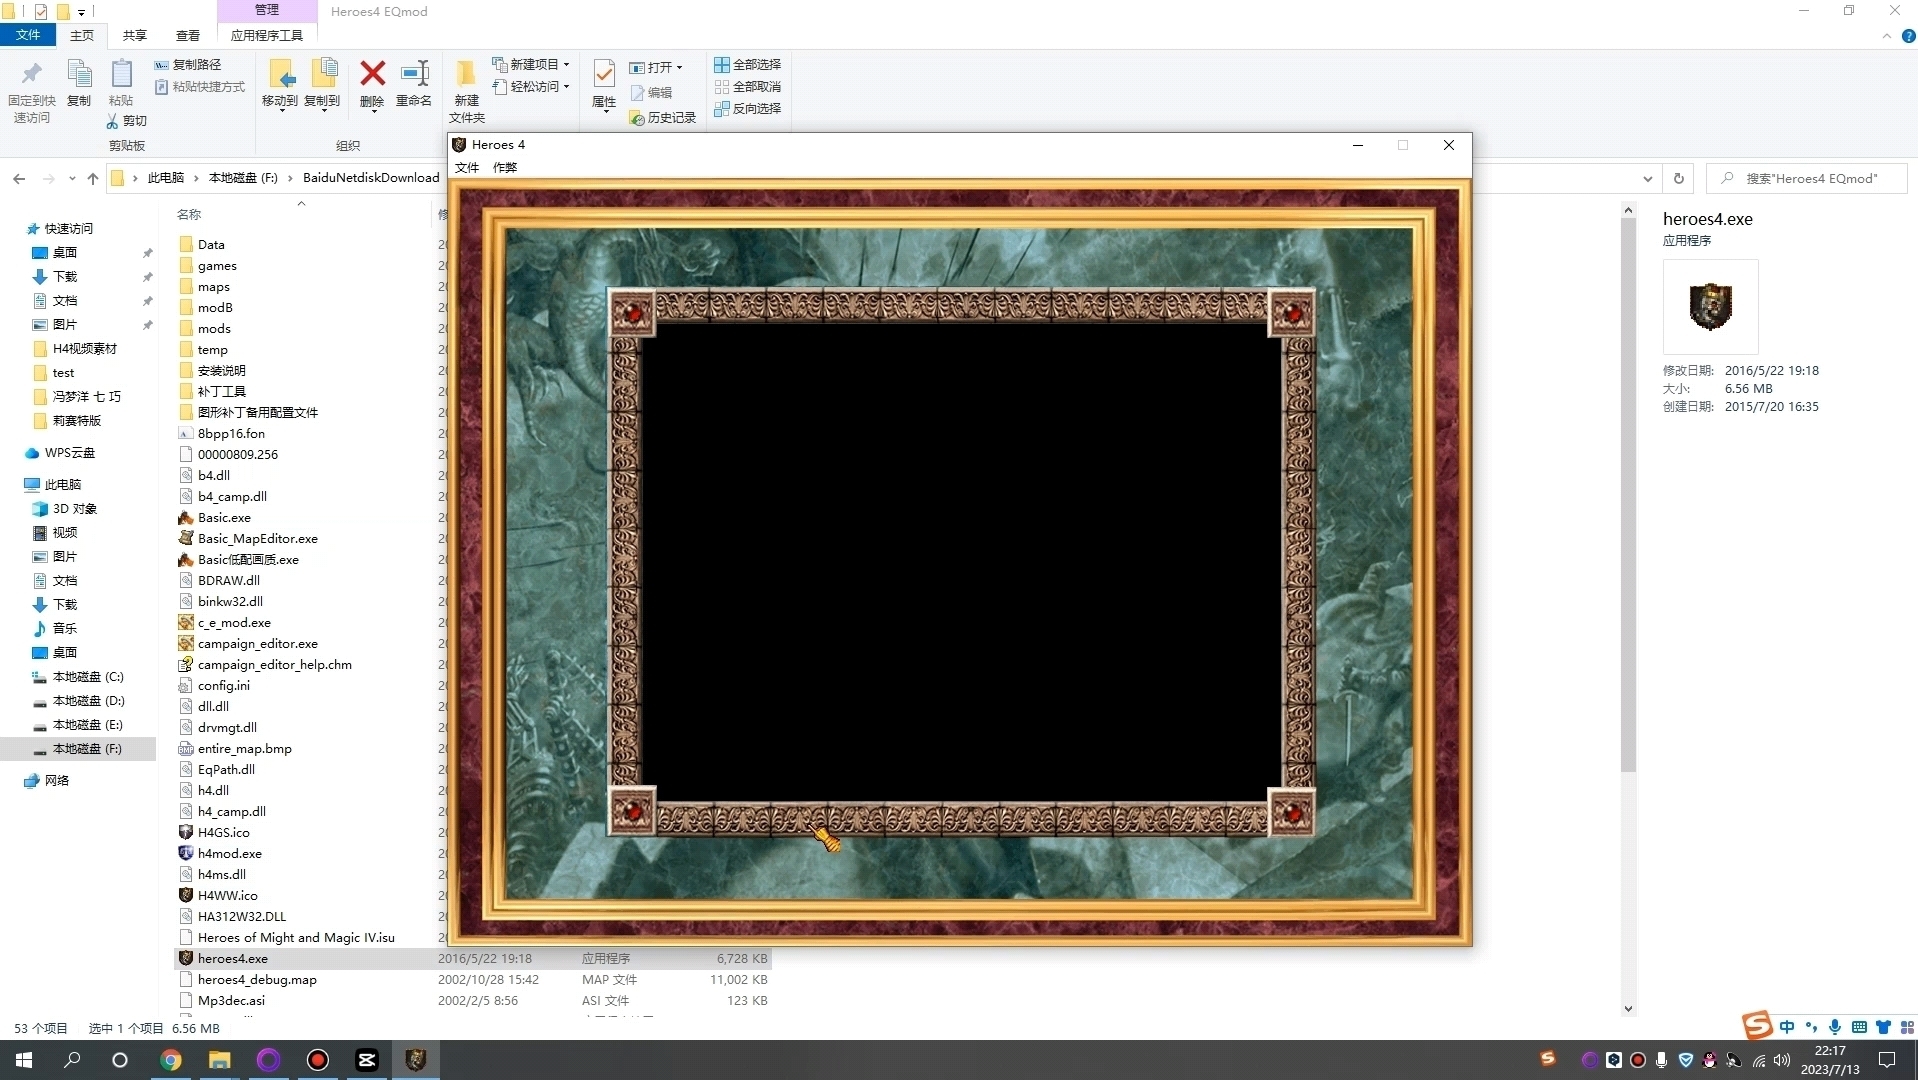Click Select all (全部选择) button
Image resolution: width=1918 pixels, height=1080 pixels.
tap(747, 64)
